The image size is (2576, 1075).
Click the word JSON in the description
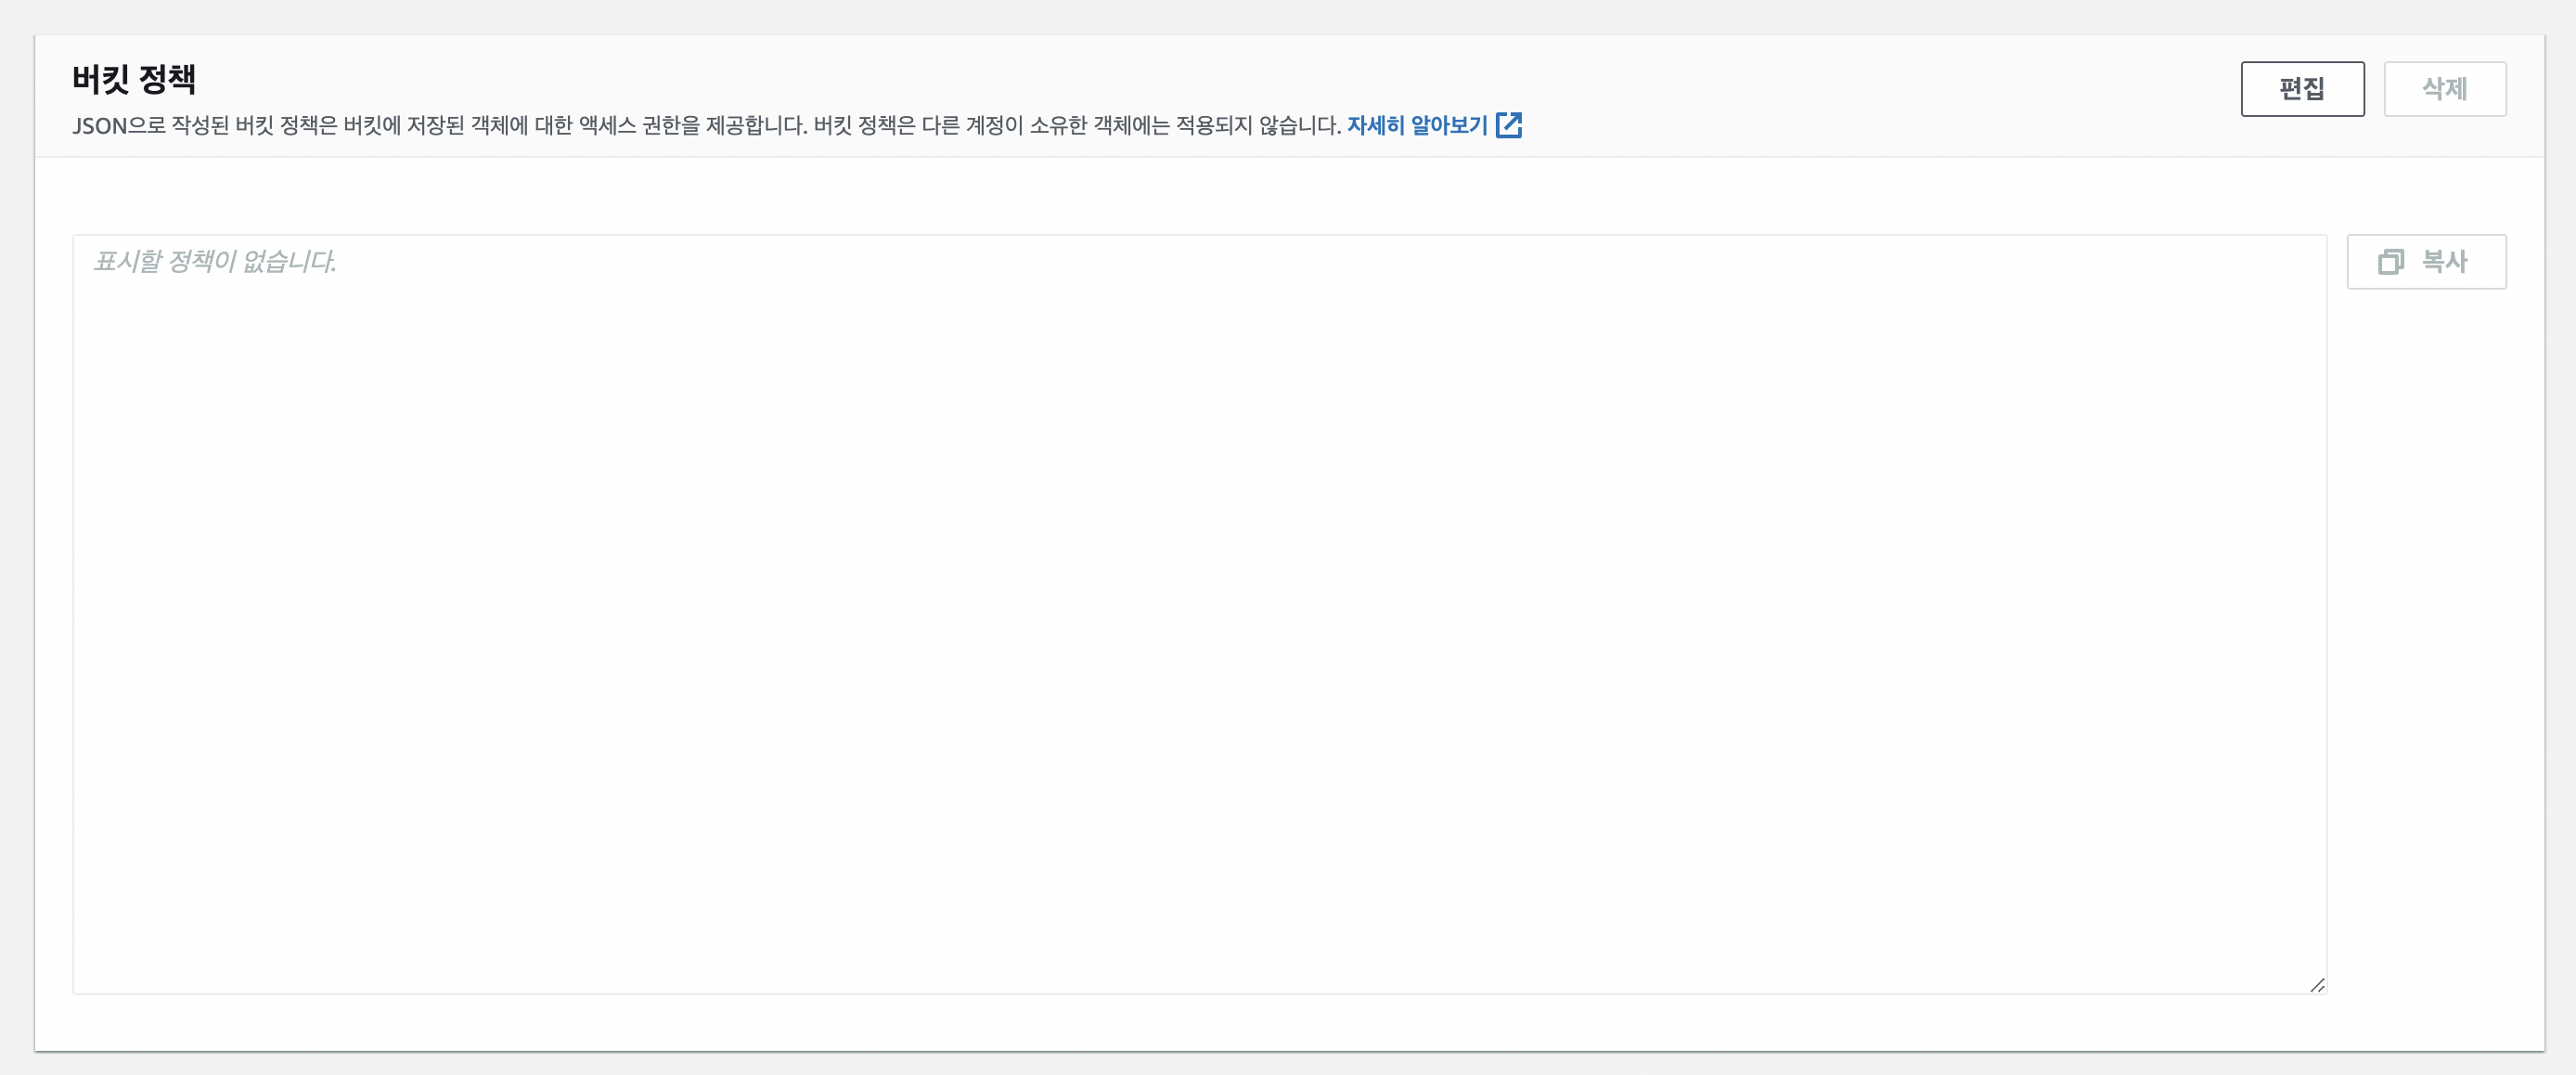(x=99, y=126)
